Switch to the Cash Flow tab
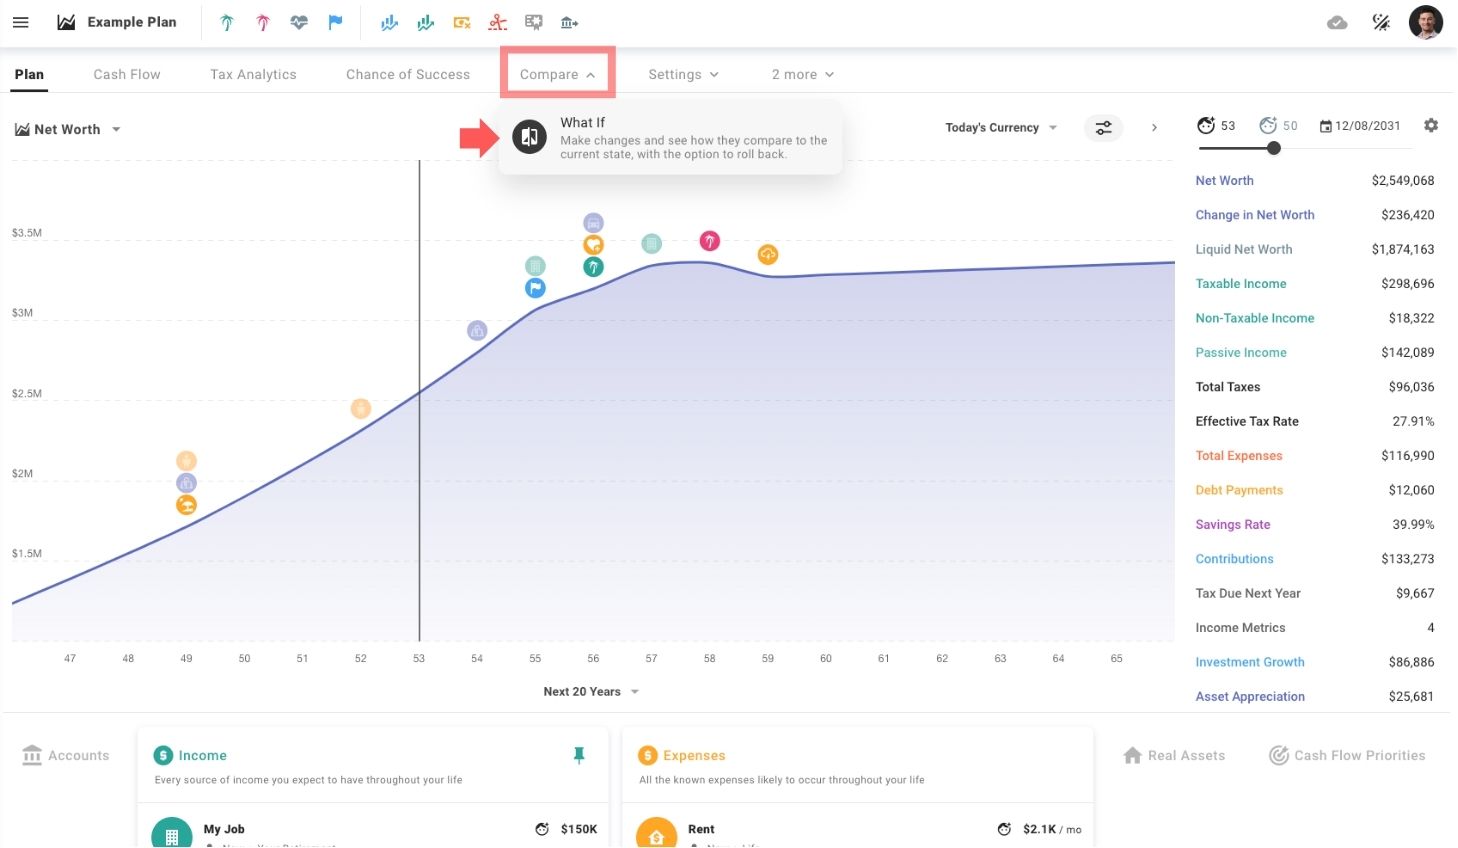 [x=127, y=75]
